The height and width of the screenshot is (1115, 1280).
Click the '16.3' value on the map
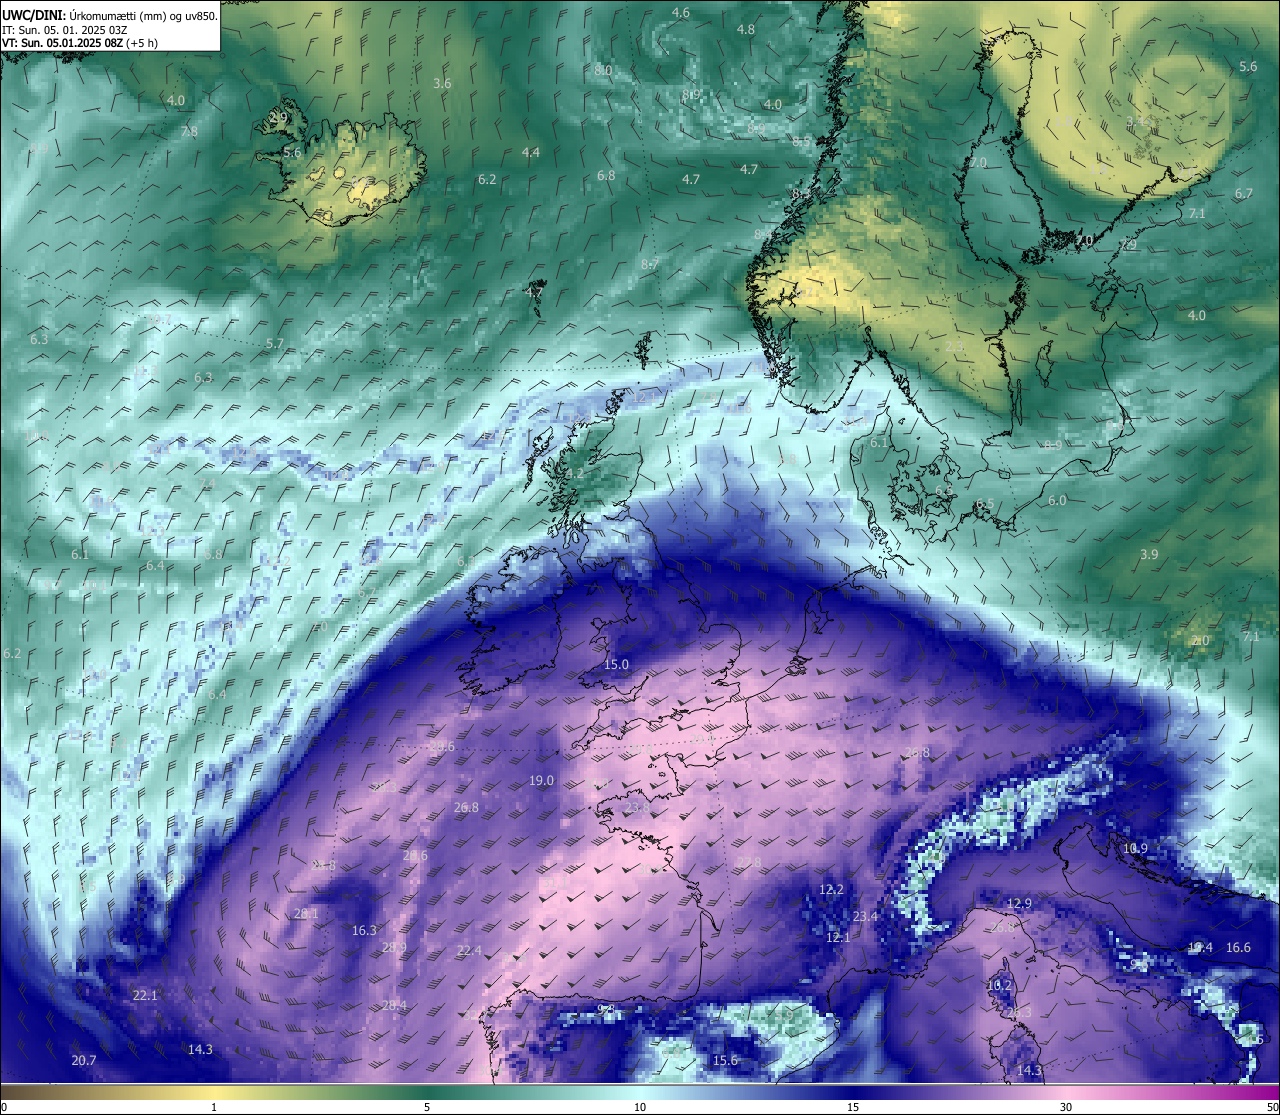pos(364,931)
